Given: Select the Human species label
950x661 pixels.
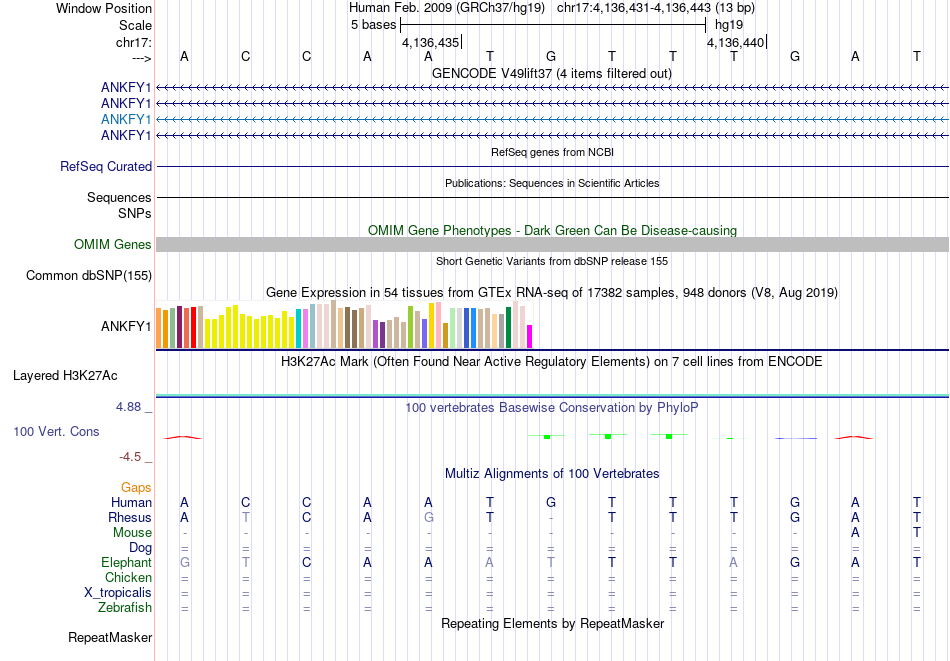Looking at the screenshot, I should (x=131, y=503).
